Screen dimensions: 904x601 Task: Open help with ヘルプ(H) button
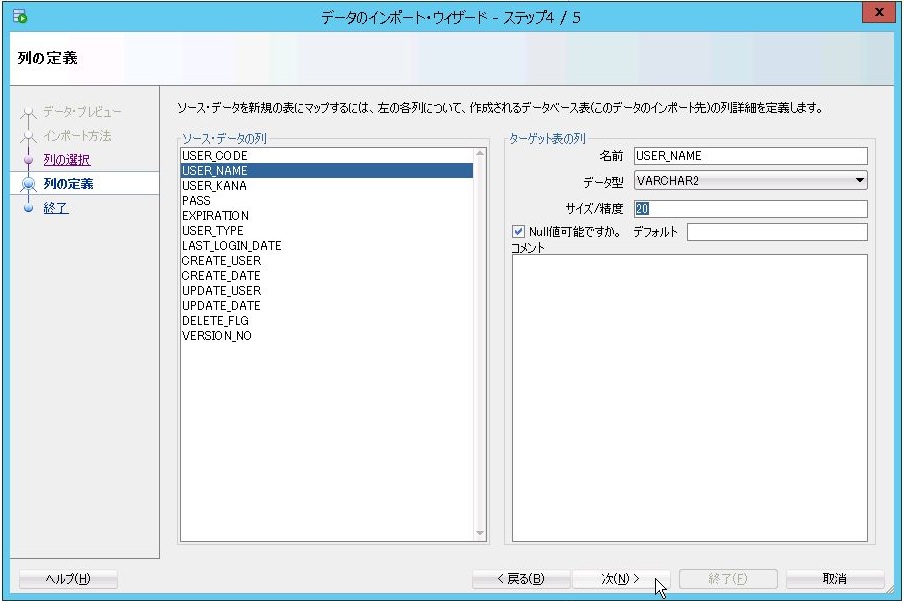(x=68, y=579)
